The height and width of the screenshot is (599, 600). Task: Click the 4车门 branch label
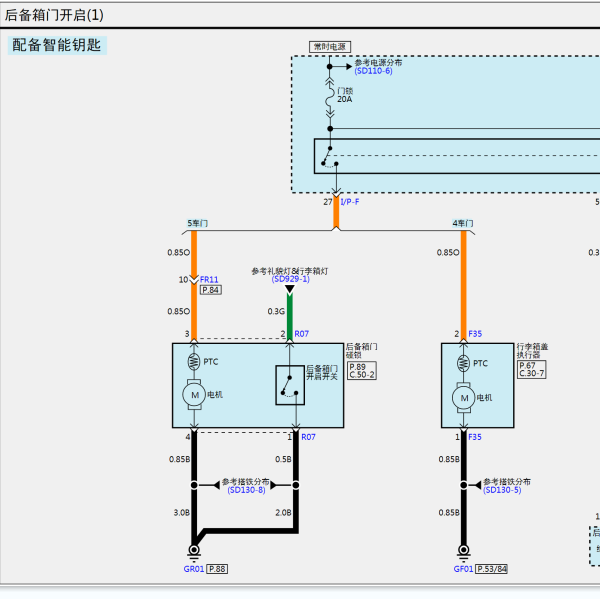click(463, 223)
